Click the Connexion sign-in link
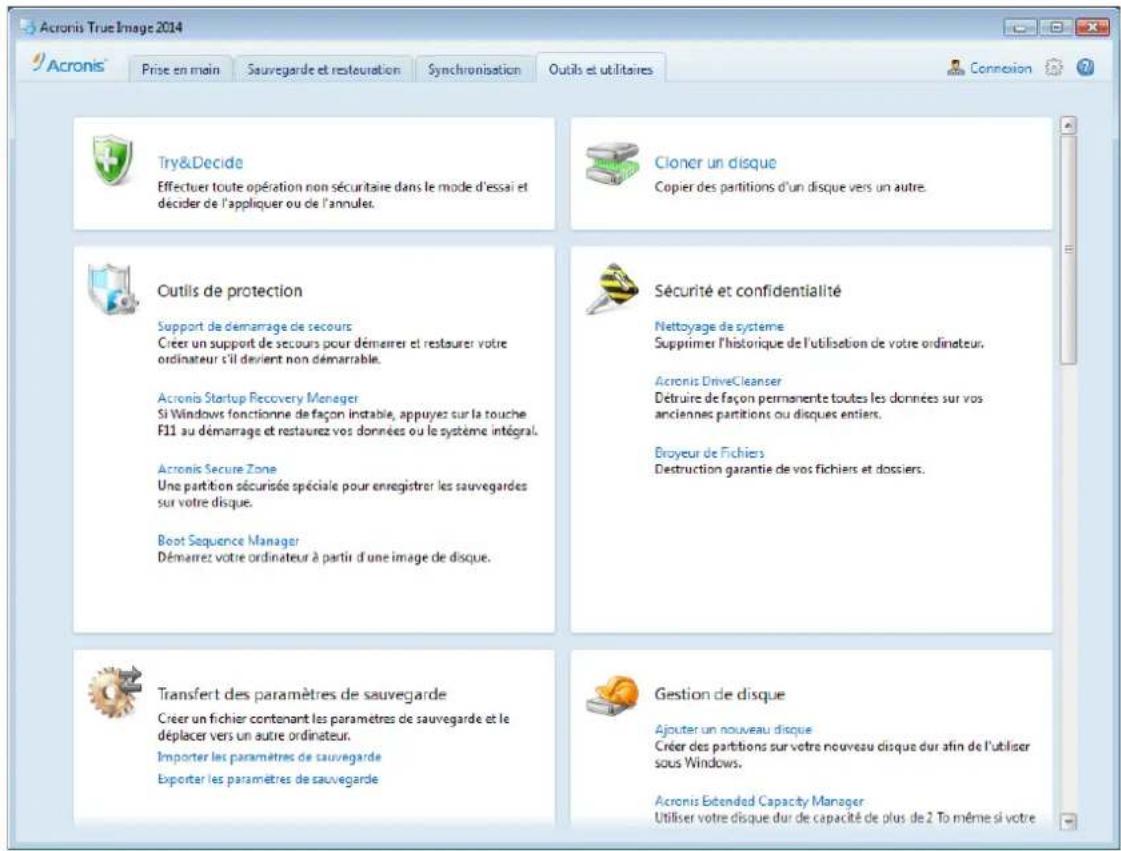The height and width of the screenshot is (851, 1121). point(1000,68)
